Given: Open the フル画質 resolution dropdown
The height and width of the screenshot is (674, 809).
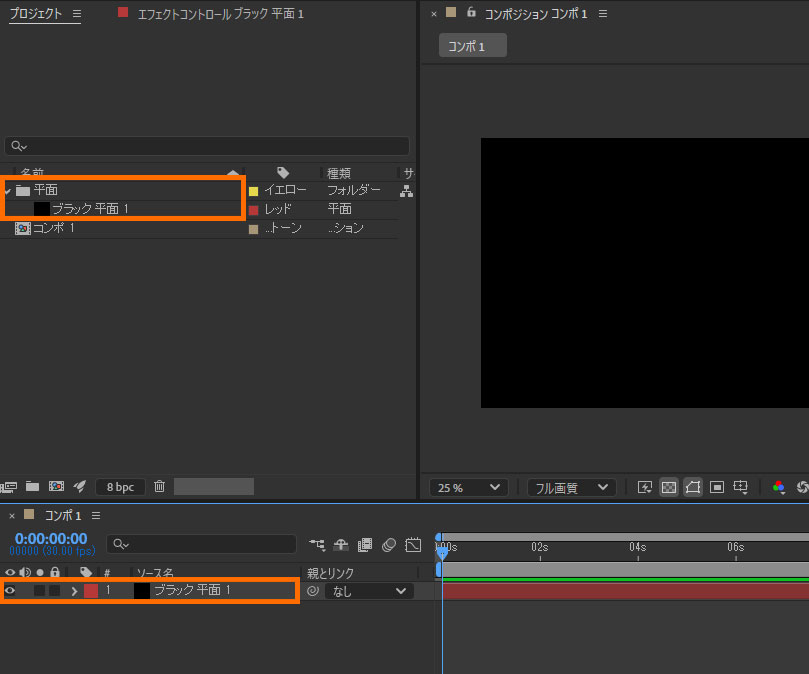Looking at the screenshot, I should [x=571, y=488].
